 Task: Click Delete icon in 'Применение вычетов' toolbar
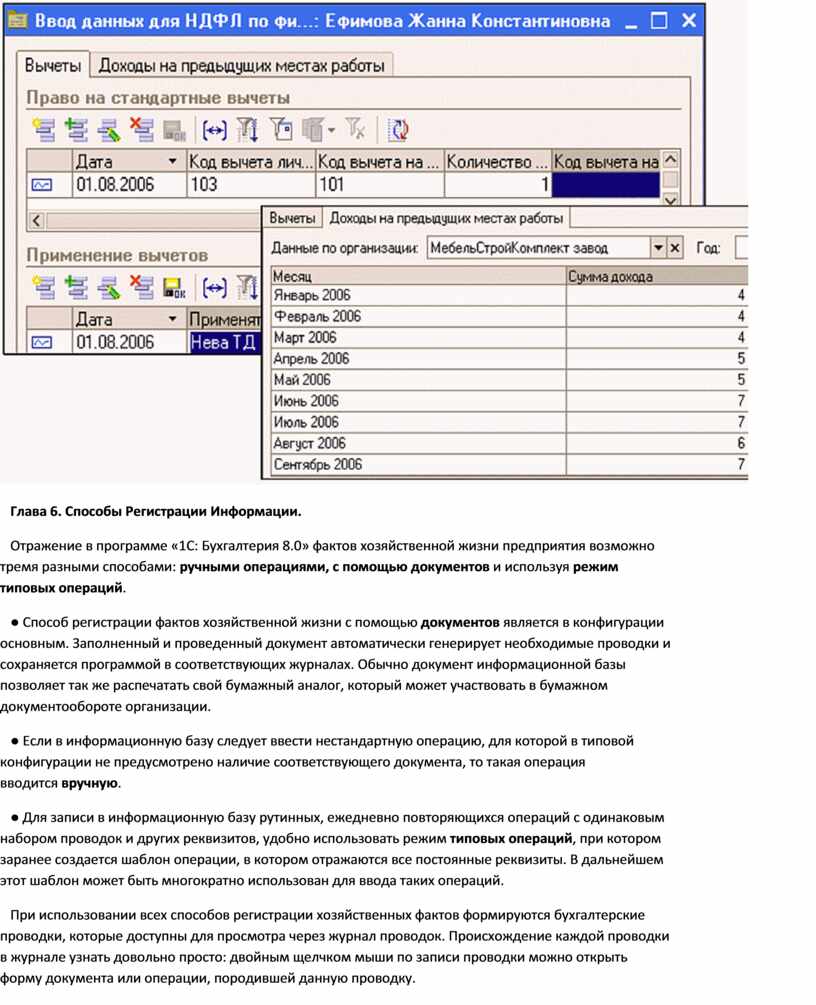[x=141, y=287]
